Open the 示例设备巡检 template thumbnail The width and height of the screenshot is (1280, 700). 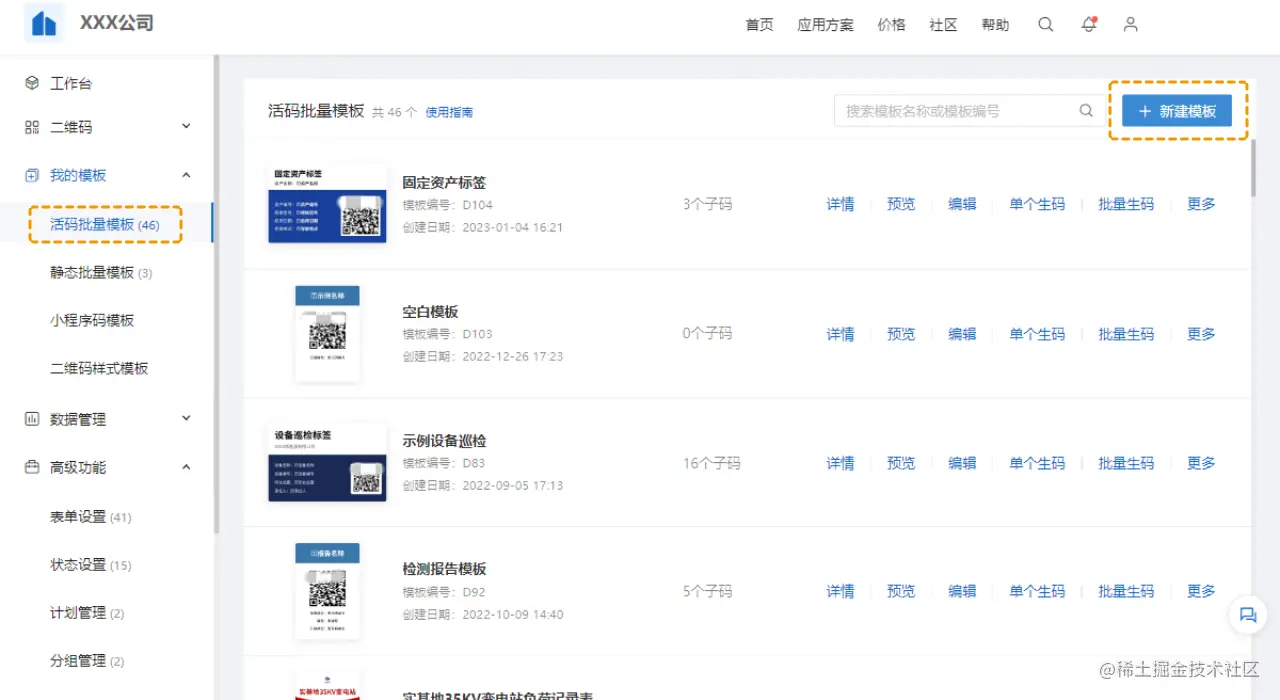327,463
